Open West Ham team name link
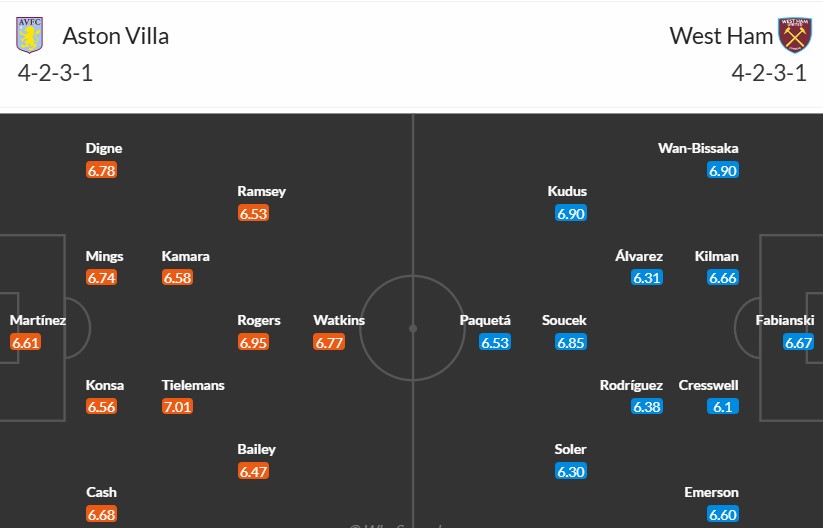 (x=721, y=36)
